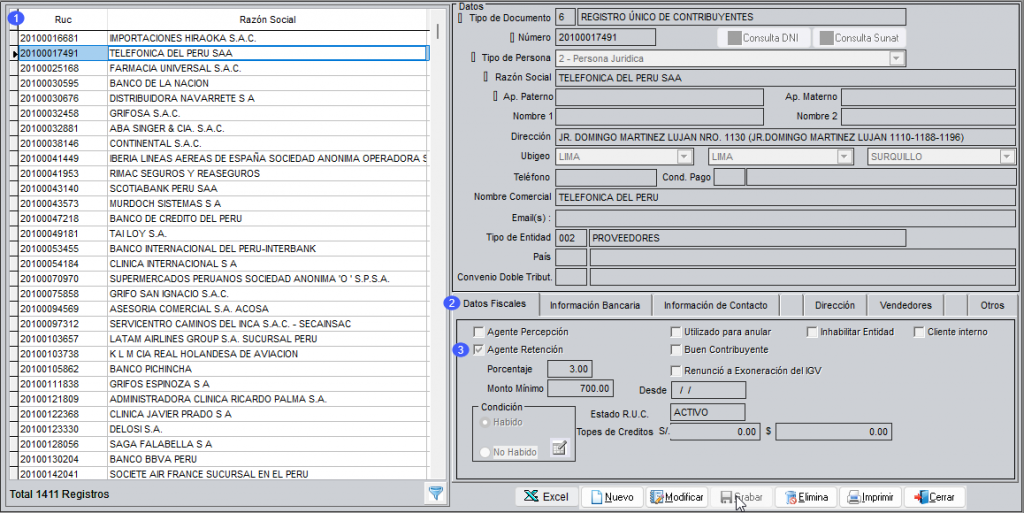Click the Elimina button
Viewport: 1024px width, 513px height.
pos(805,497)
